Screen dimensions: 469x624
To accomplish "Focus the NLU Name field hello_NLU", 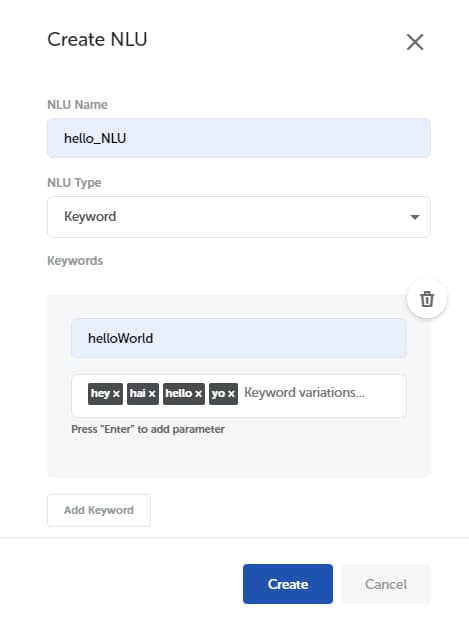I will (239, 138).
